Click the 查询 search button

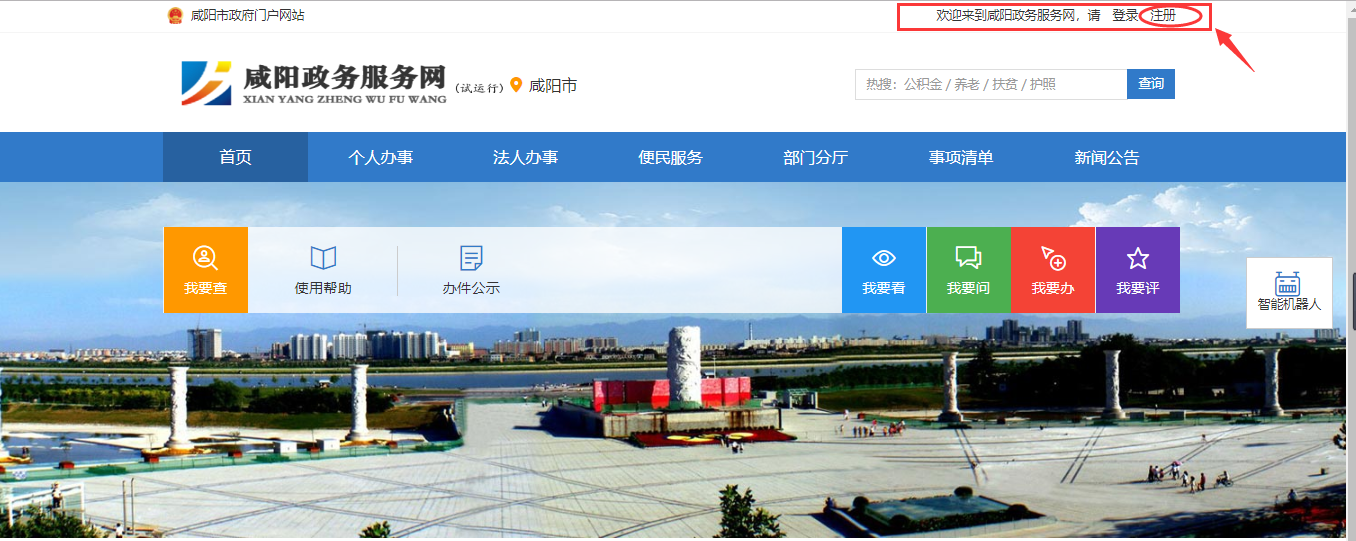tap(1150, 84)
